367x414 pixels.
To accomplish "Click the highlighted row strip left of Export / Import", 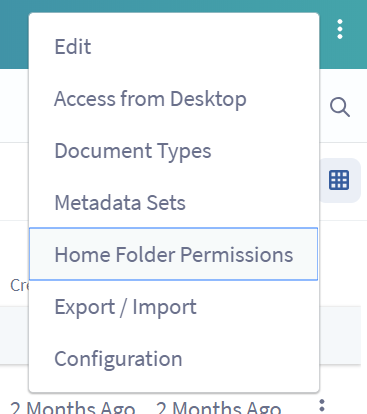I will coord(14,335).
